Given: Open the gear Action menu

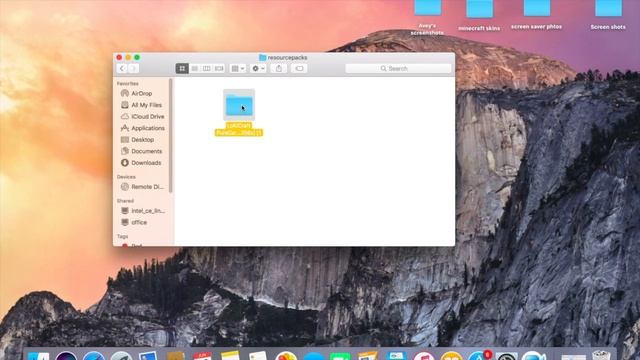Looking at the screenshot, I should (x=258, y=69).
